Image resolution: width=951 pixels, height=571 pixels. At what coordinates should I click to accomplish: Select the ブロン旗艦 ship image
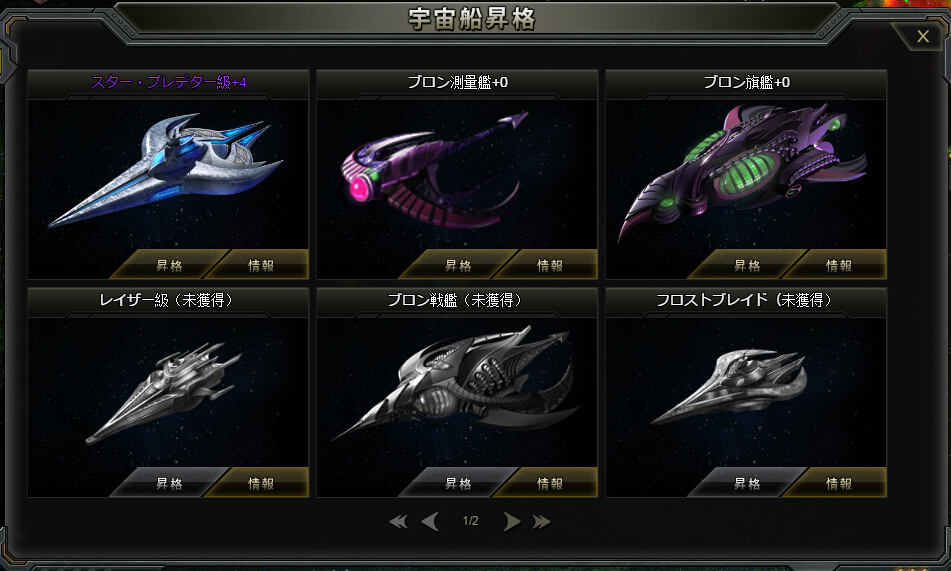pos(742,171)
